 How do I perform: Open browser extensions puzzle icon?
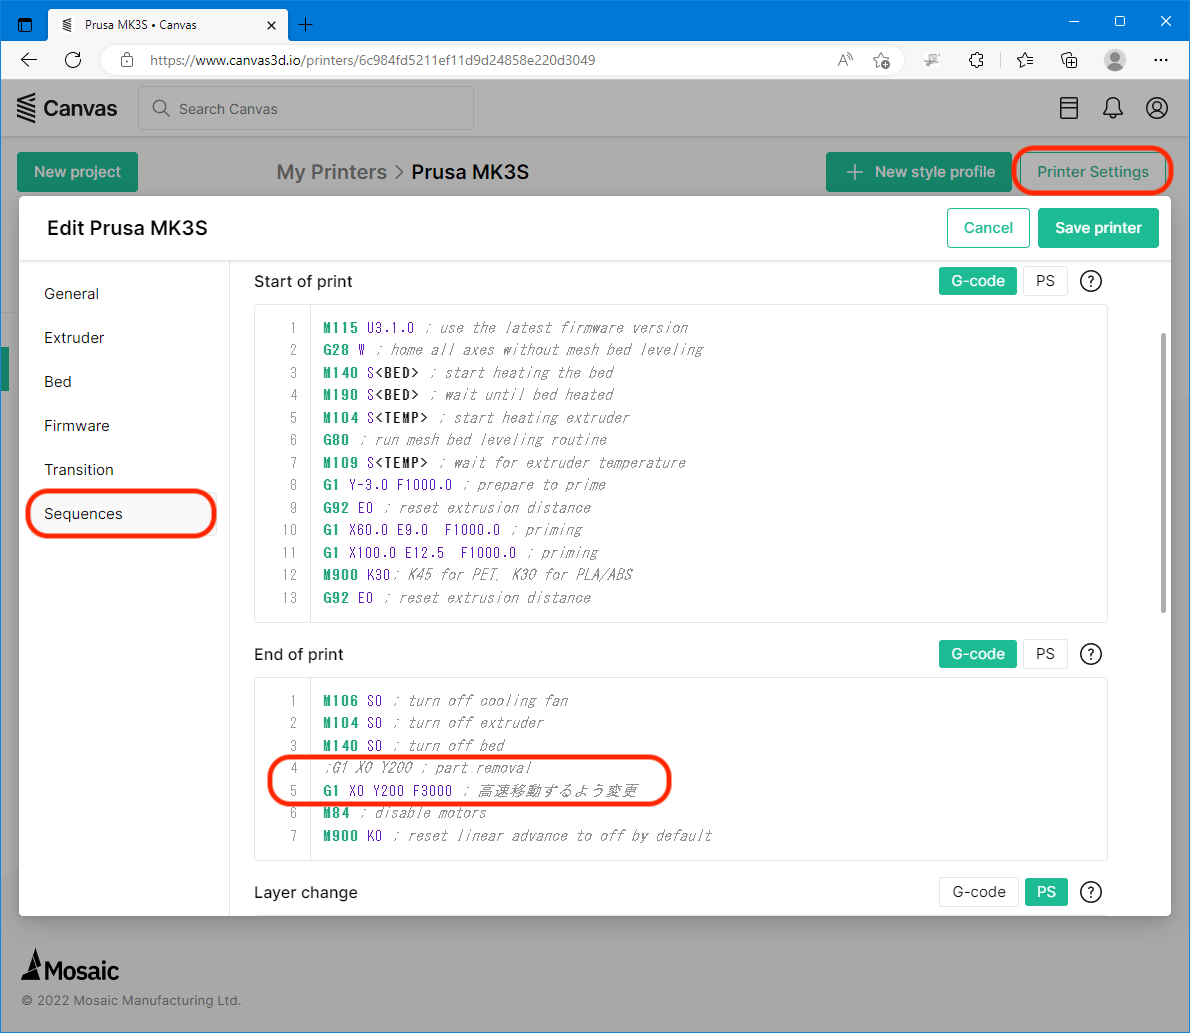click(x=976, y=60)
